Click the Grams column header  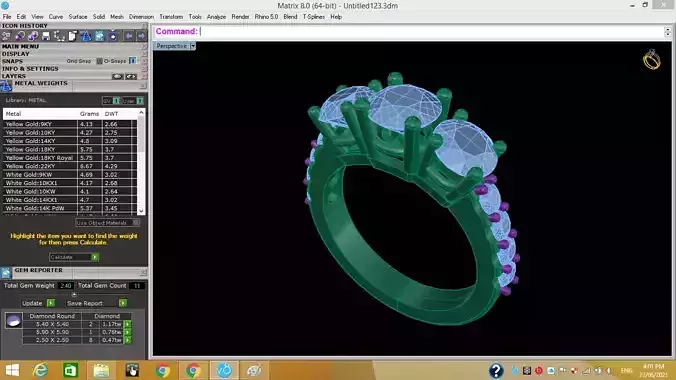(89, 114)
